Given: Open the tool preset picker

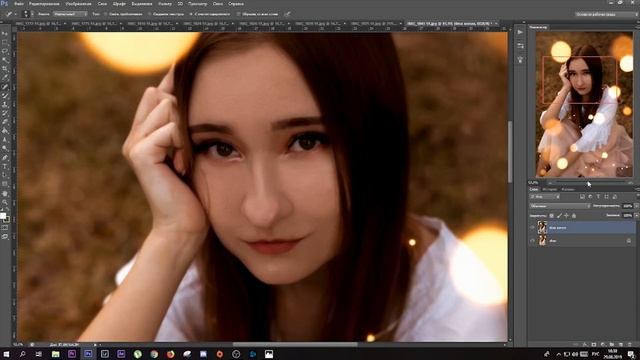Looking at the screenshot, I should coord(11,14).
